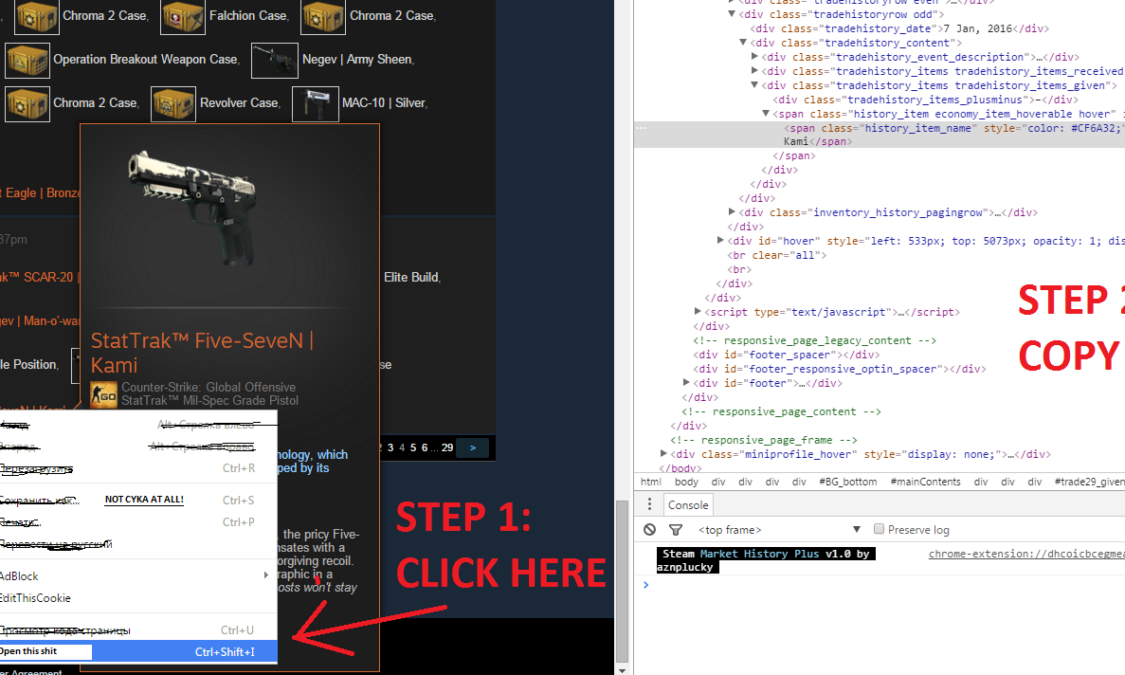Viewport: 1125px width, 675px height.
Task: Switch to the Console drawer tab
Action: tap(688, 505)
